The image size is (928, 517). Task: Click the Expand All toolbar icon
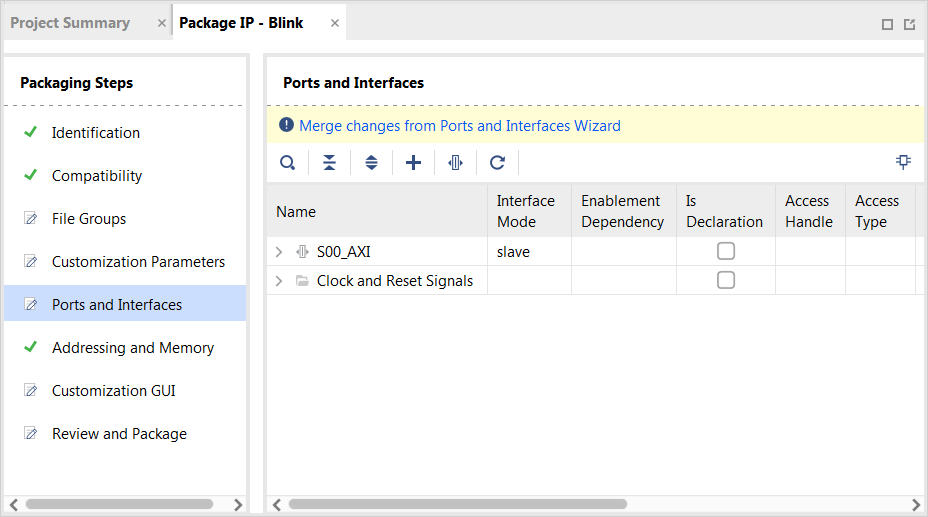coord(371,163)
